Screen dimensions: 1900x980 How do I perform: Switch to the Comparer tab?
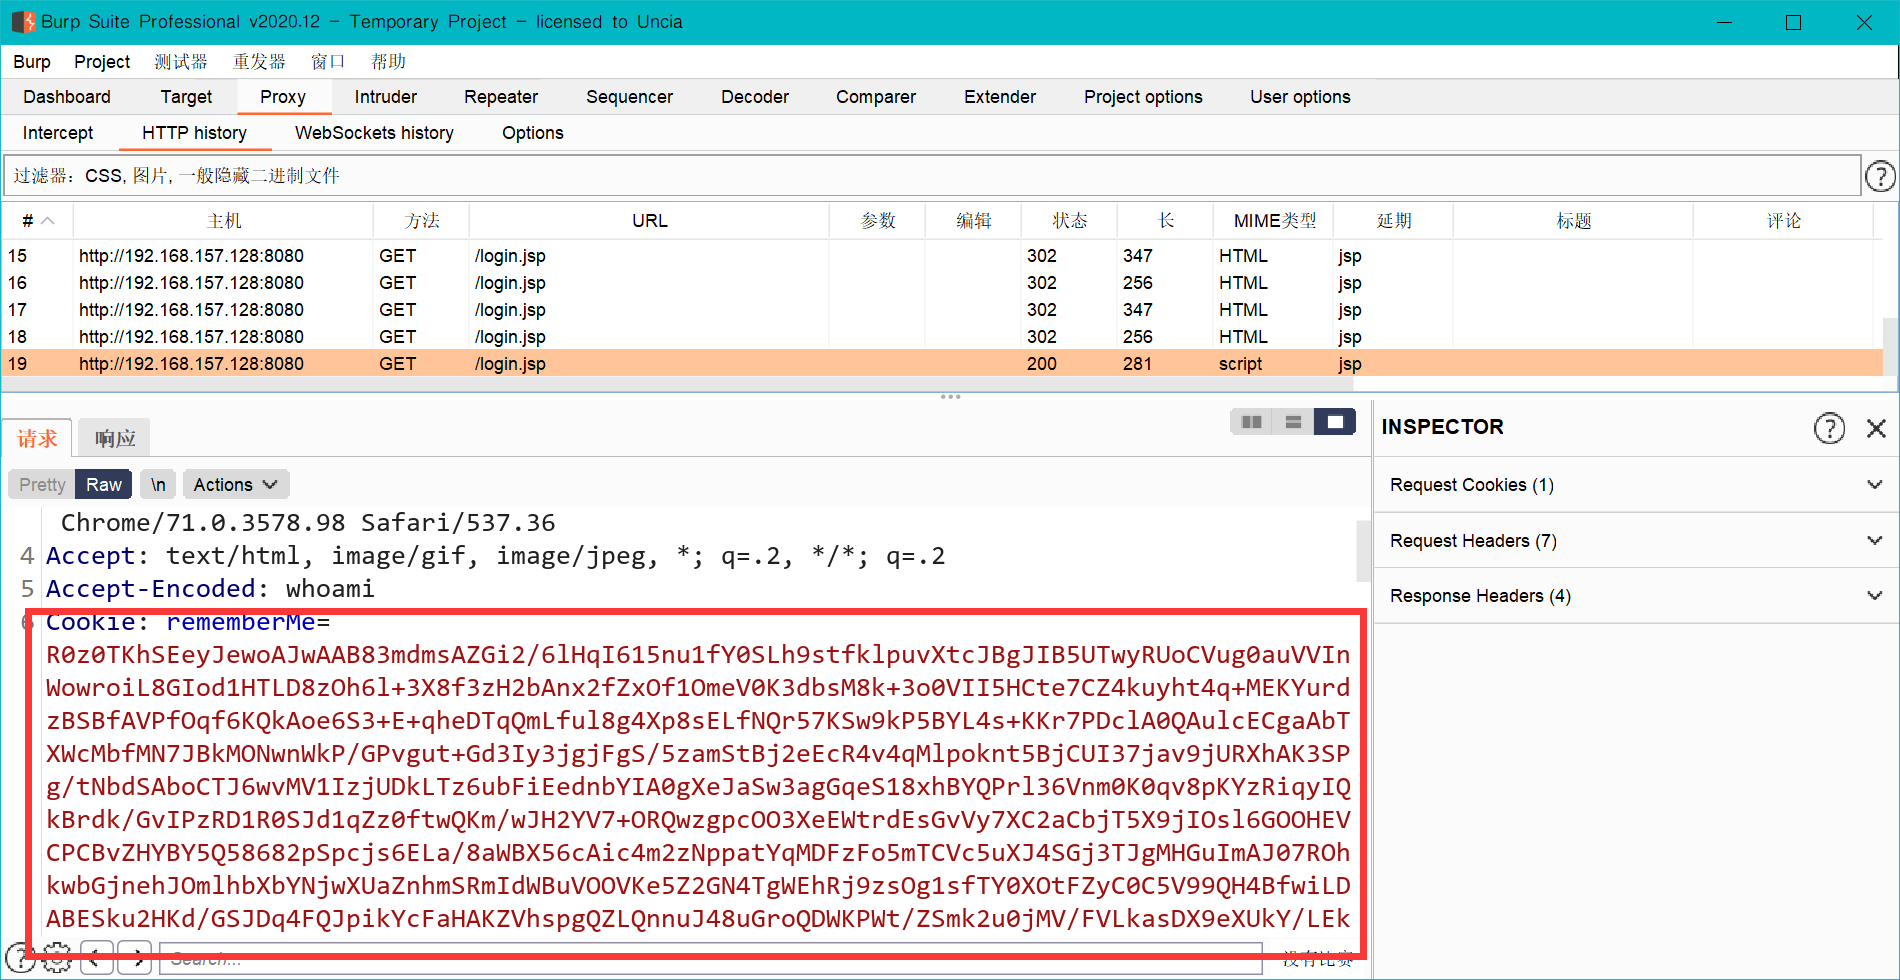click(x=876, y=97)
